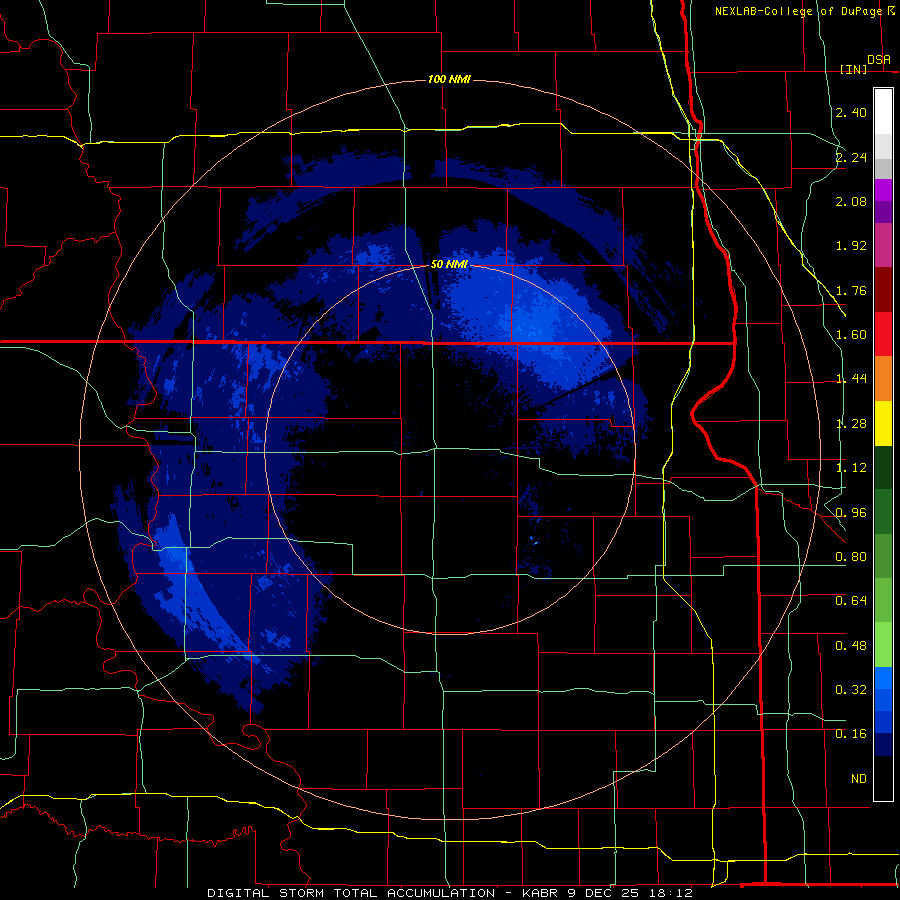Viewport: 900px width, 900px height.
Task: Click the 1.28 legend value
Action: click(x=851, y=424)
